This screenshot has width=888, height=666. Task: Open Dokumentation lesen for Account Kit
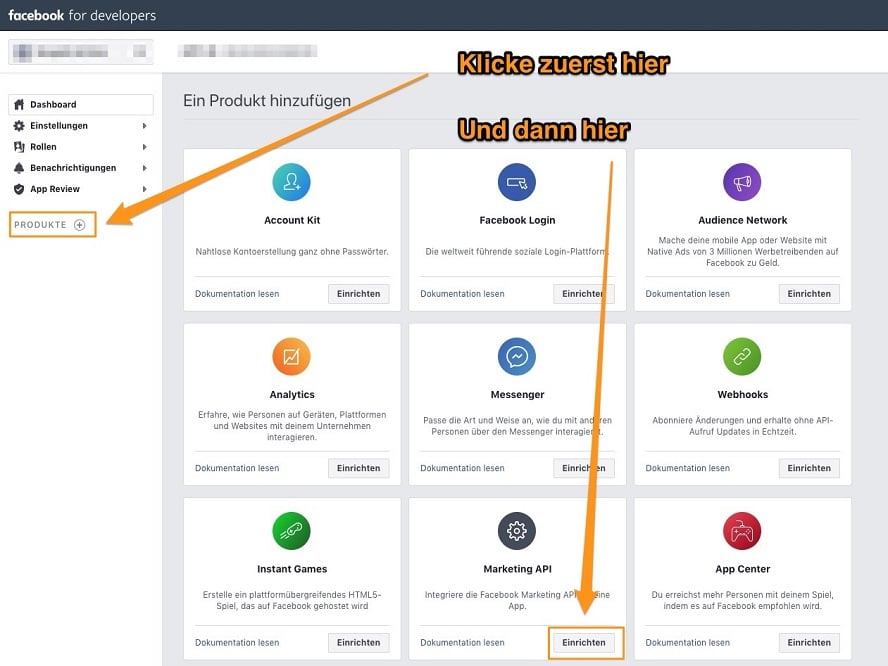237,294
